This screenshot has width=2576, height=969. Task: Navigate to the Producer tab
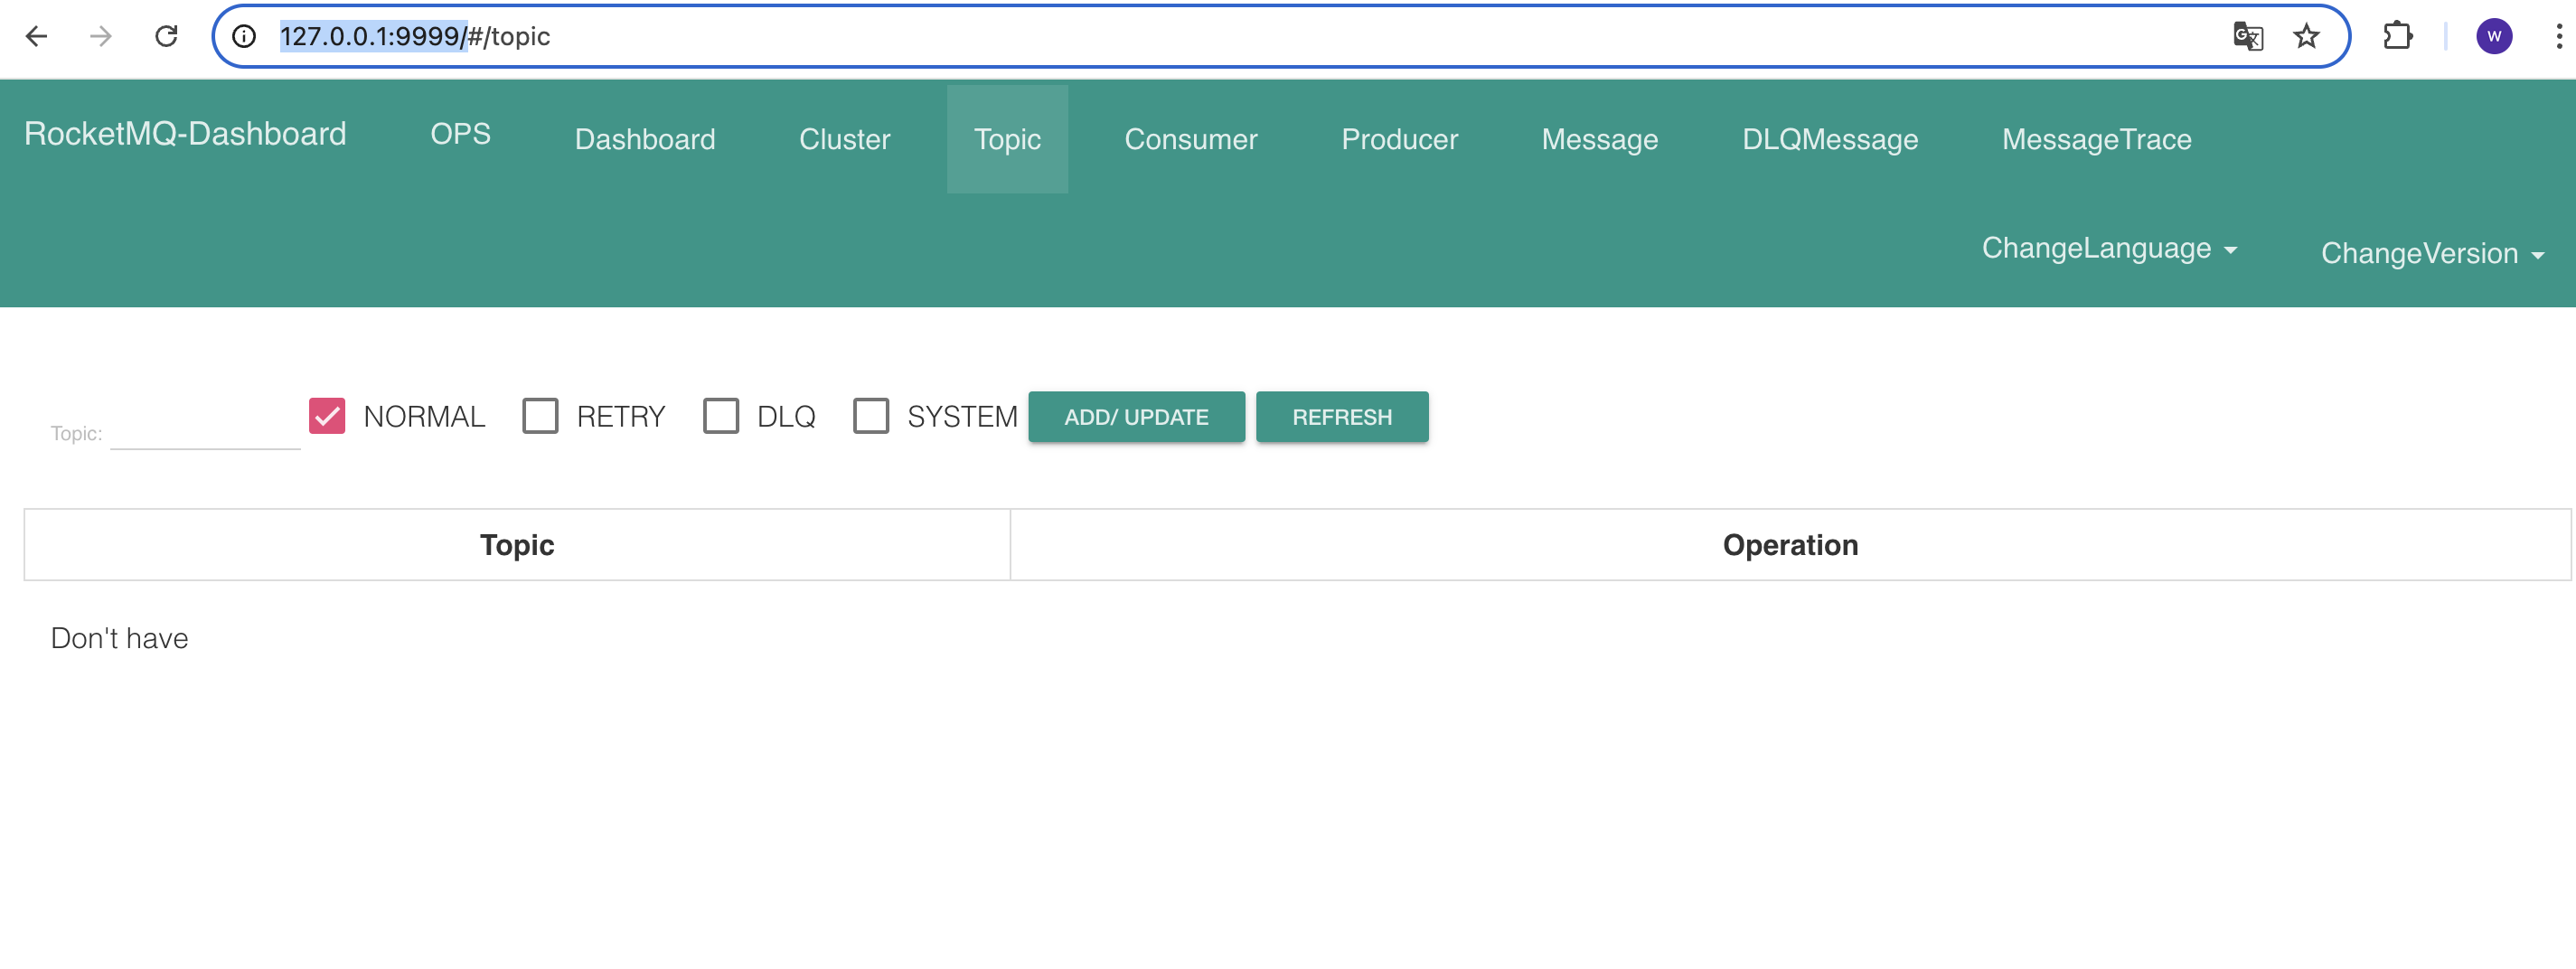(x=1399, y=139)
